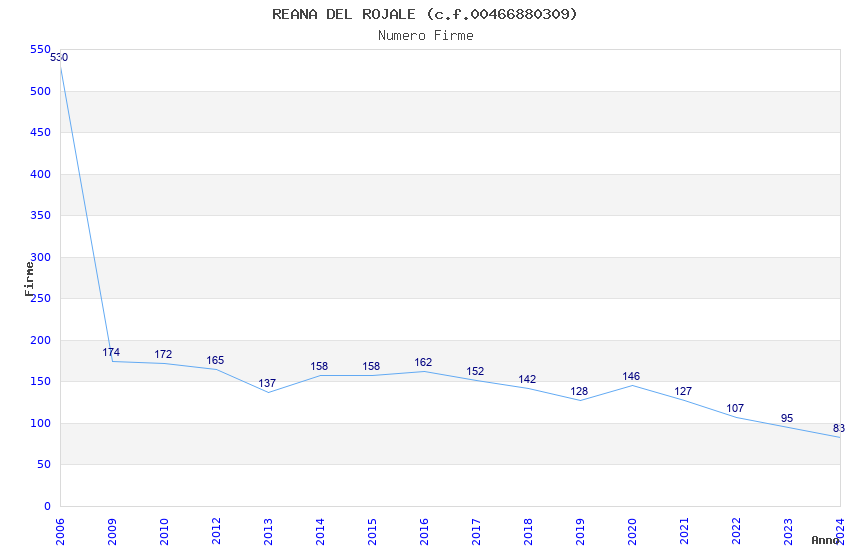Click the x-axis year 2009
Screen dimensions: 850x550
[112, 532]
